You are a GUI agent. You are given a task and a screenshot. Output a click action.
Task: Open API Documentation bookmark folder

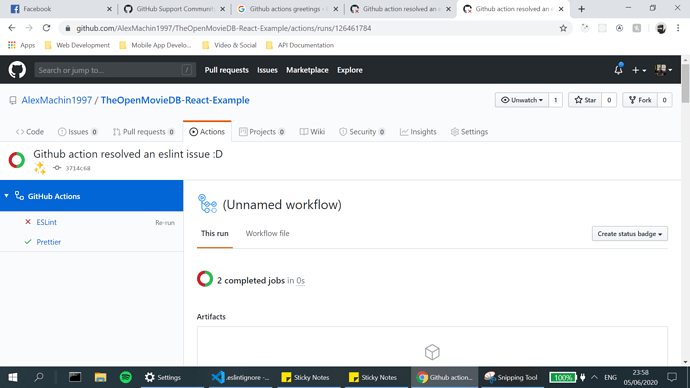click(300, 45)
